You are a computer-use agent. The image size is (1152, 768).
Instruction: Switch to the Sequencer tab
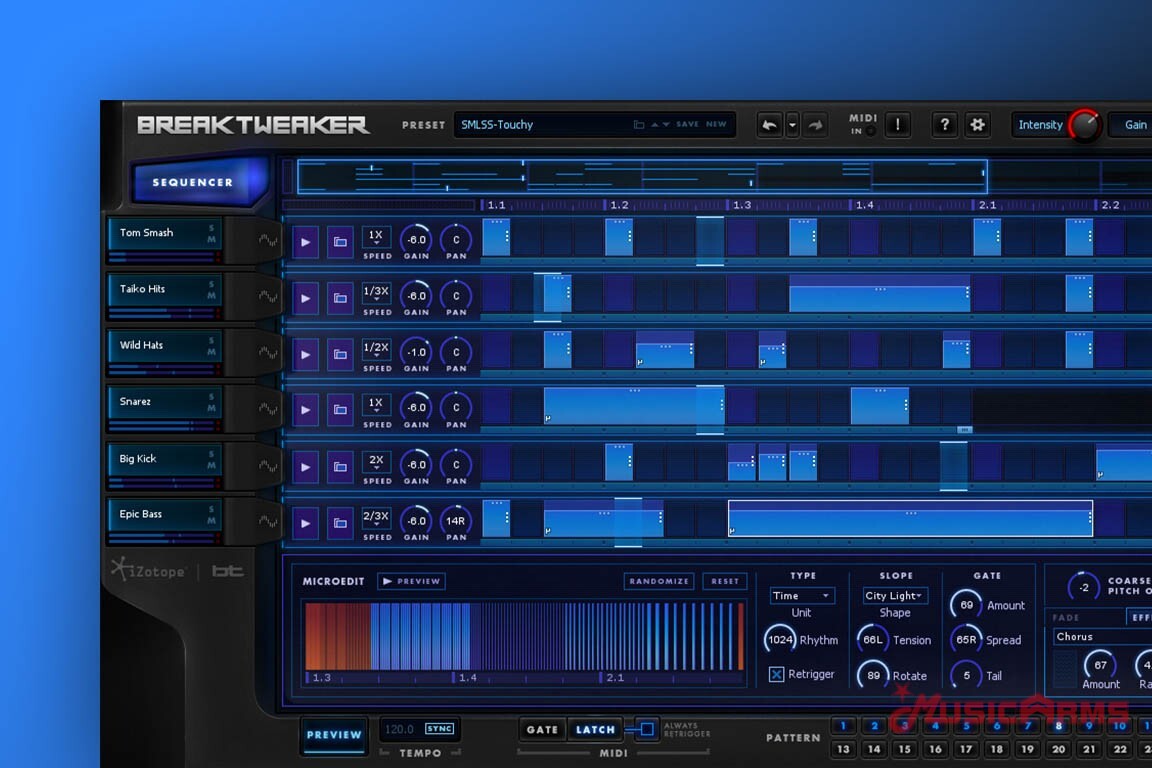tap(192, 183)
